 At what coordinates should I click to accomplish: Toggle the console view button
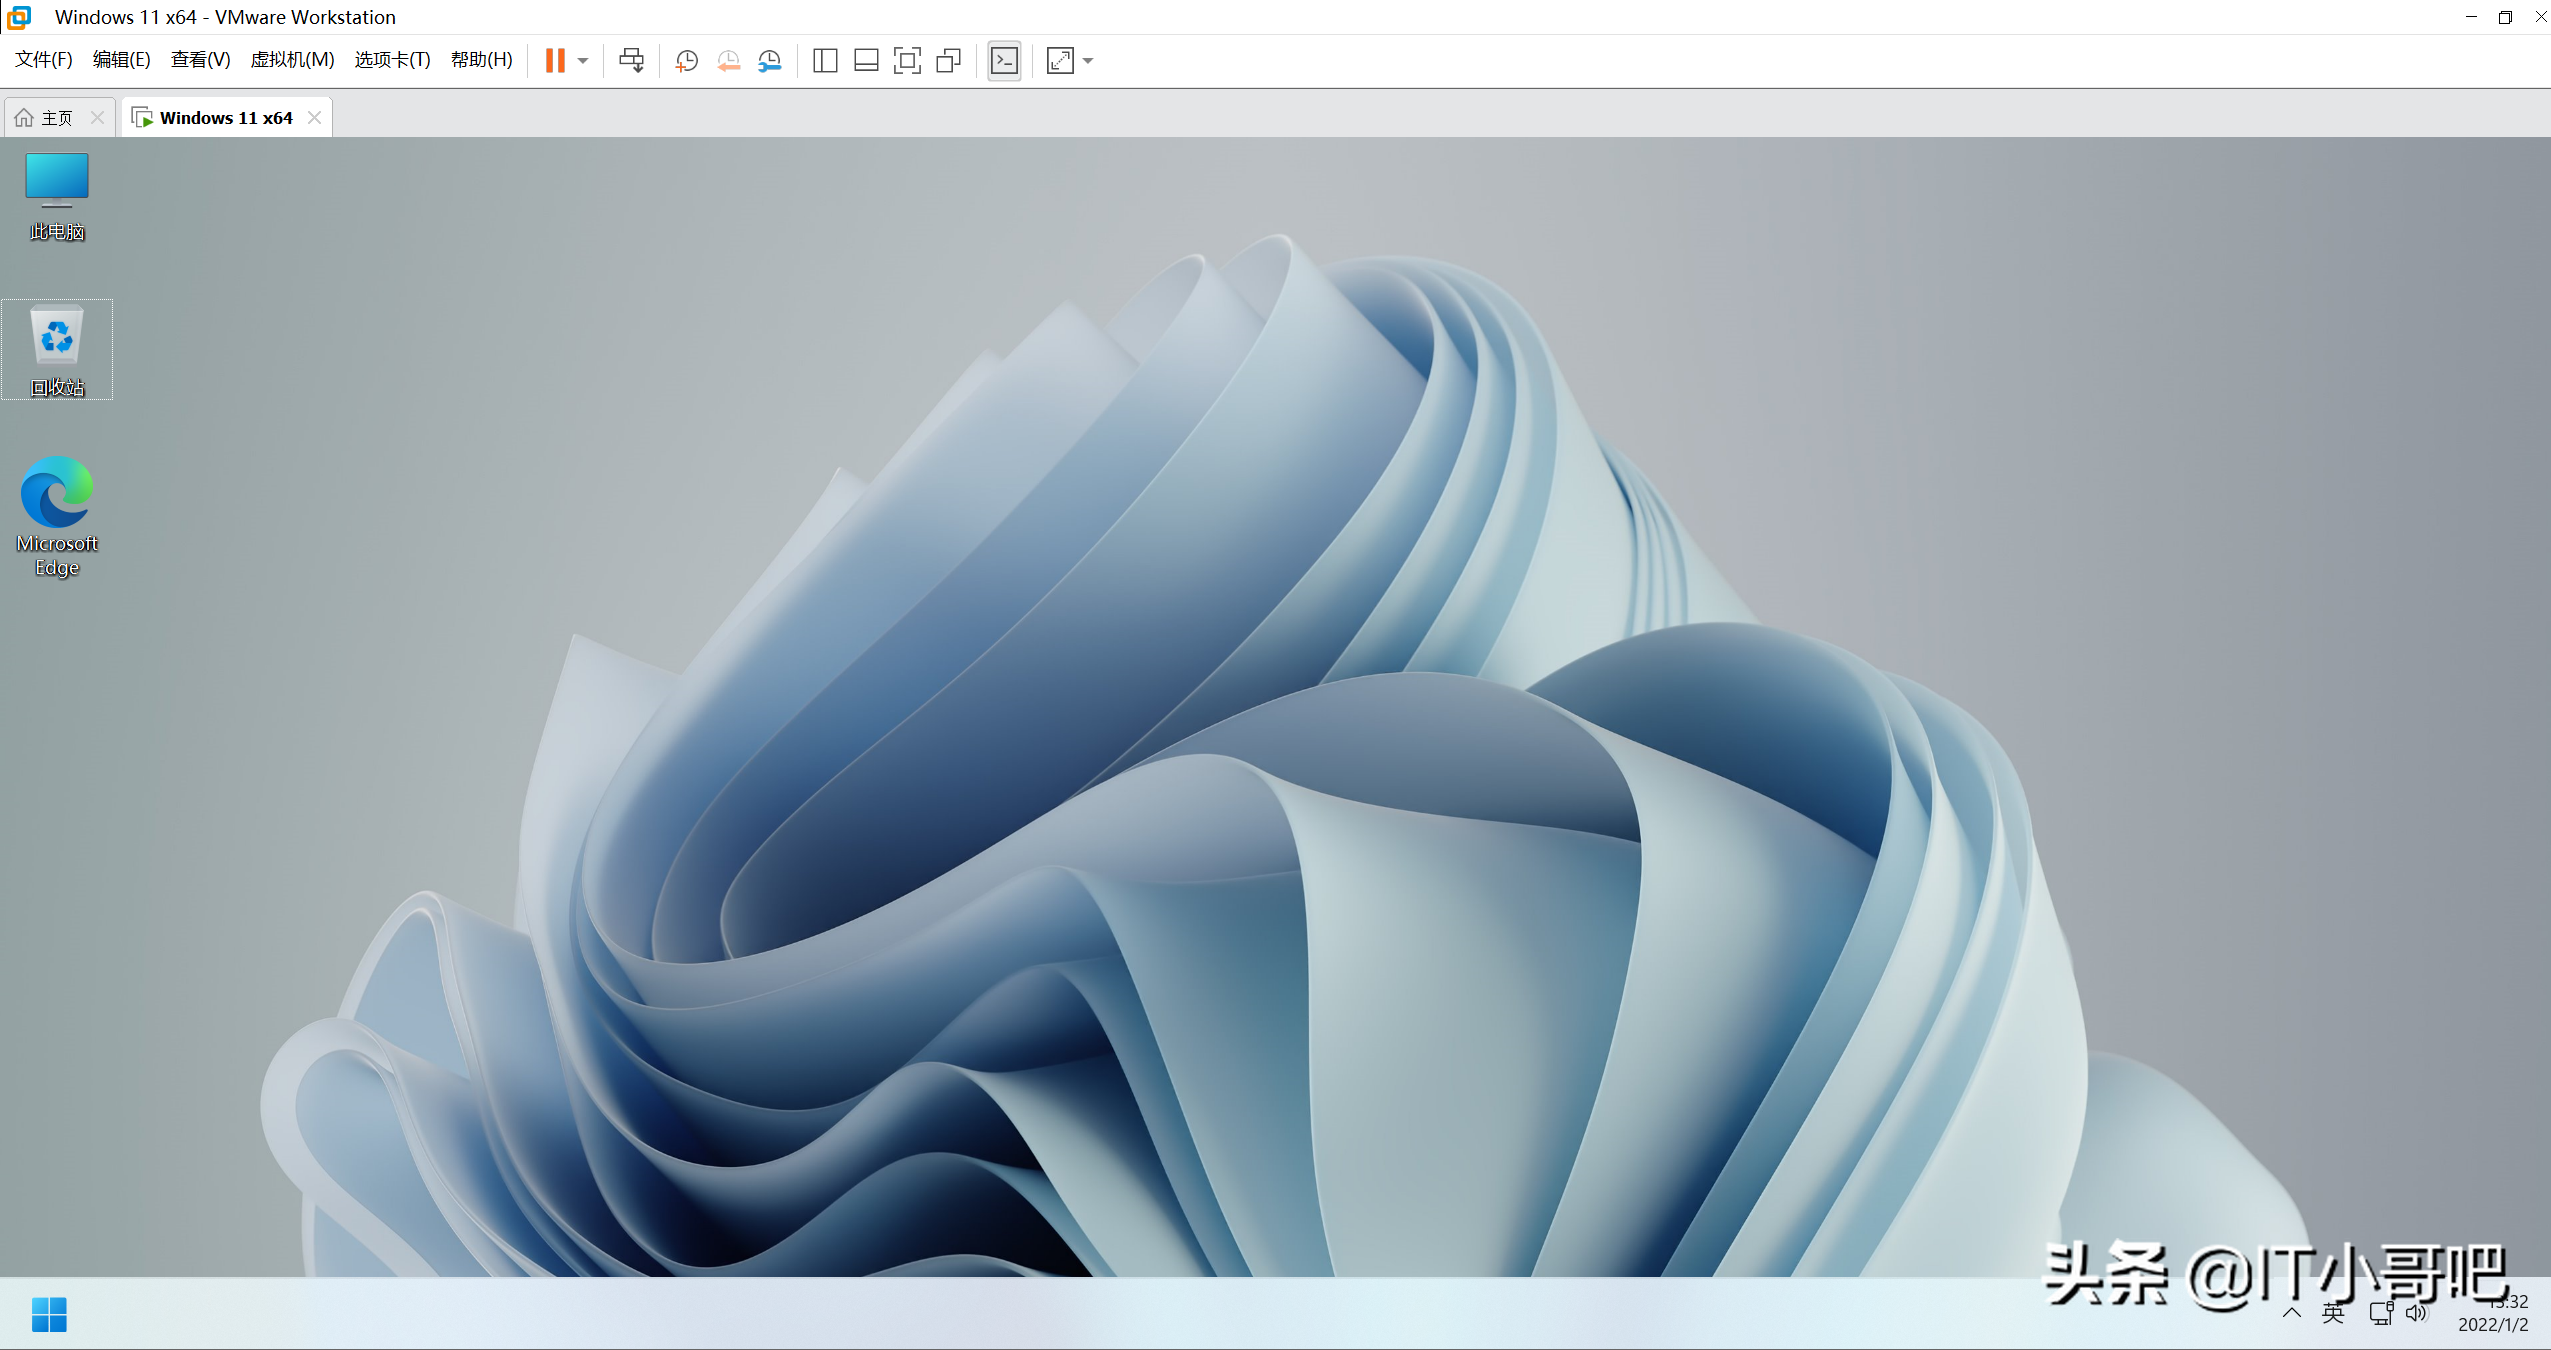coord(1004,61)
